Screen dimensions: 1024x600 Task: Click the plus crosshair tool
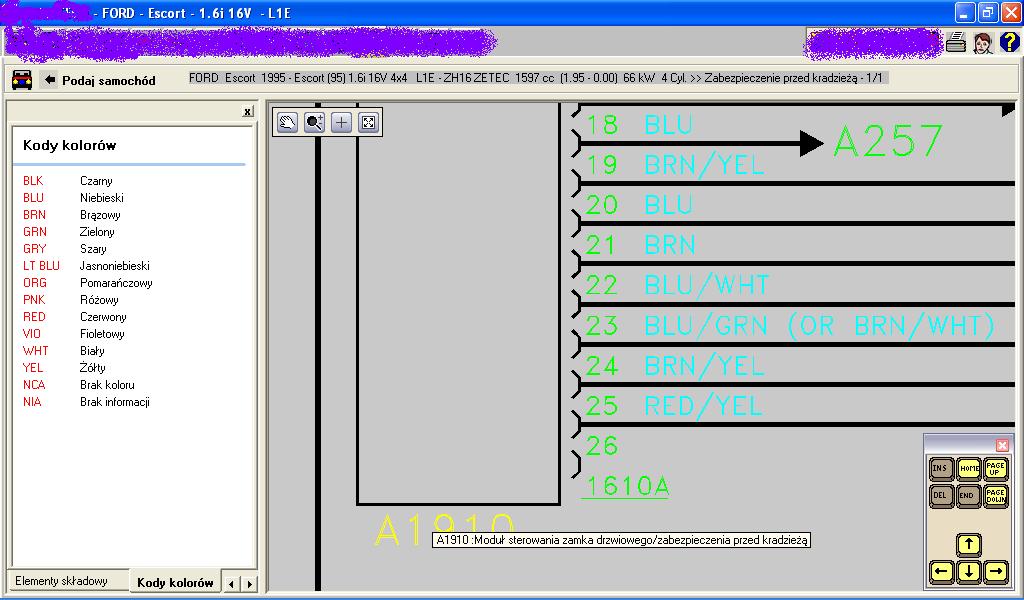pos(342,122)
